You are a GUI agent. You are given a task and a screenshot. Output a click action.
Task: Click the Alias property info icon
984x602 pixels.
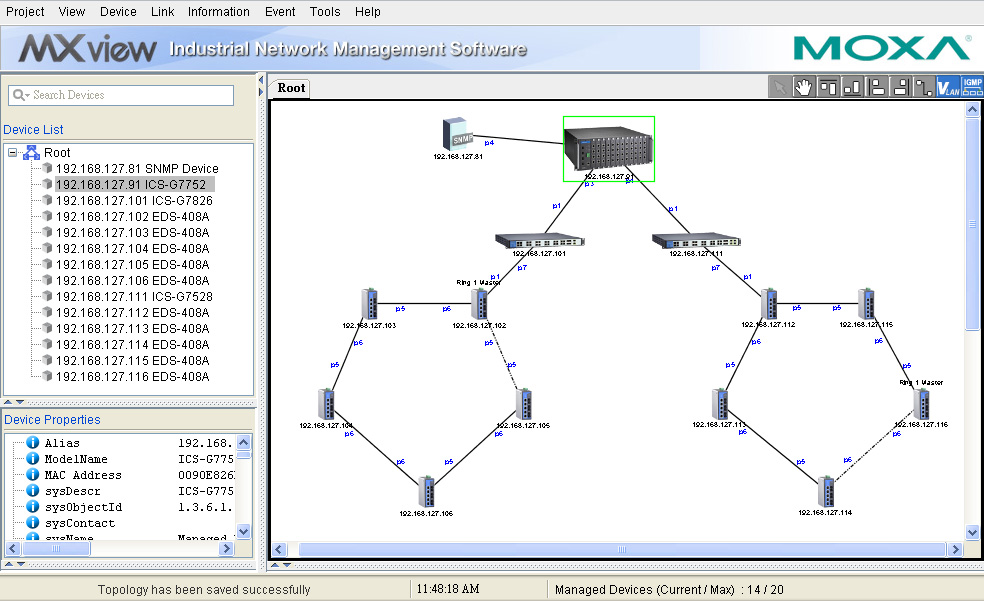pyautogui.click(x=33, y=443)
